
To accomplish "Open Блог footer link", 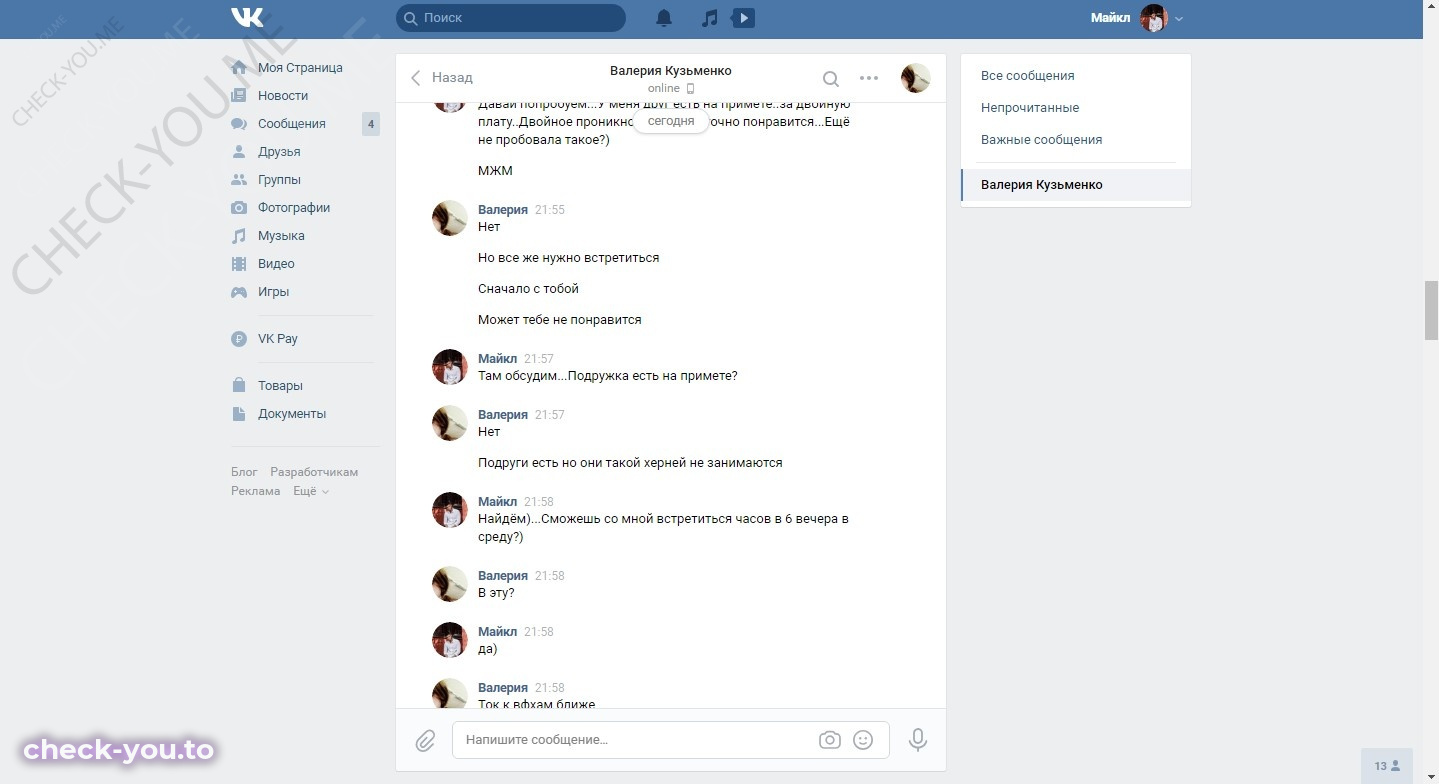I will pos(244,472).
